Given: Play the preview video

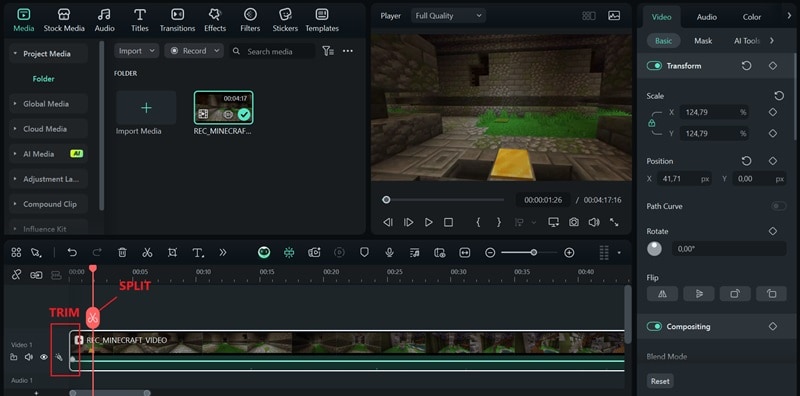Looking at the screenshot, I should coord(429,222).
